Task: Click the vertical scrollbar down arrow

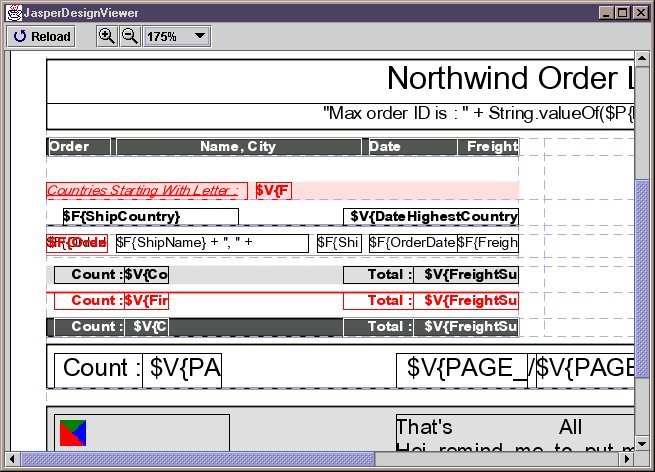Action: point(642,443)
